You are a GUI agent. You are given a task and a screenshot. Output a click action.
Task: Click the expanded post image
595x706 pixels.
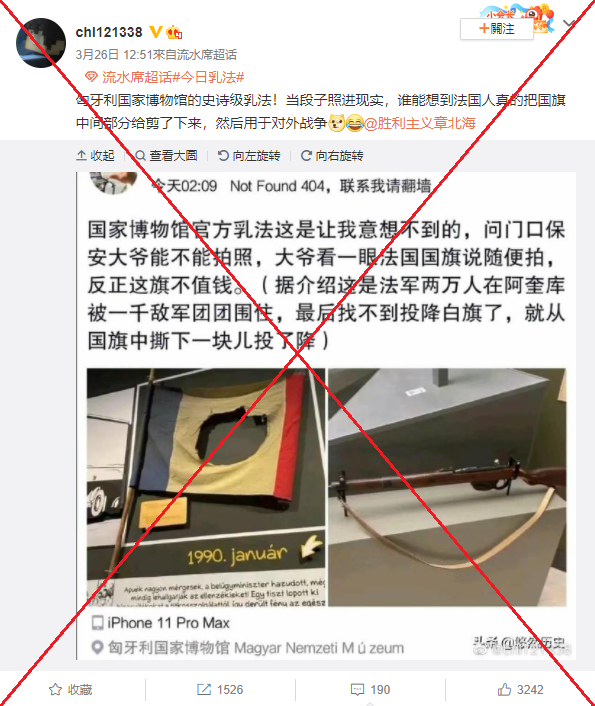pyautogui.click(x=326, y=416)
